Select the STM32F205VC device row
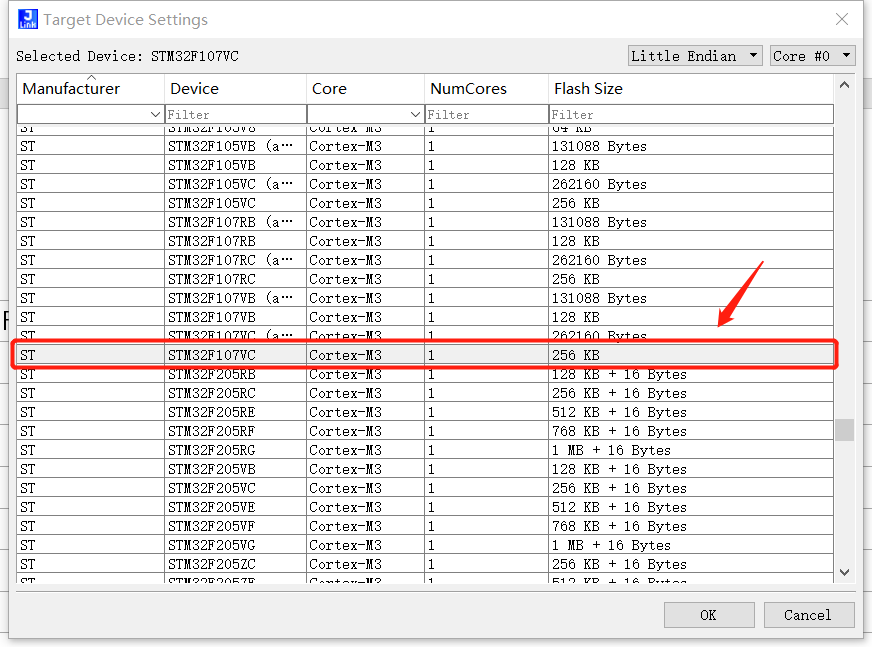The height and width of the screenshot is (647, 872). (x=425, y=488)
